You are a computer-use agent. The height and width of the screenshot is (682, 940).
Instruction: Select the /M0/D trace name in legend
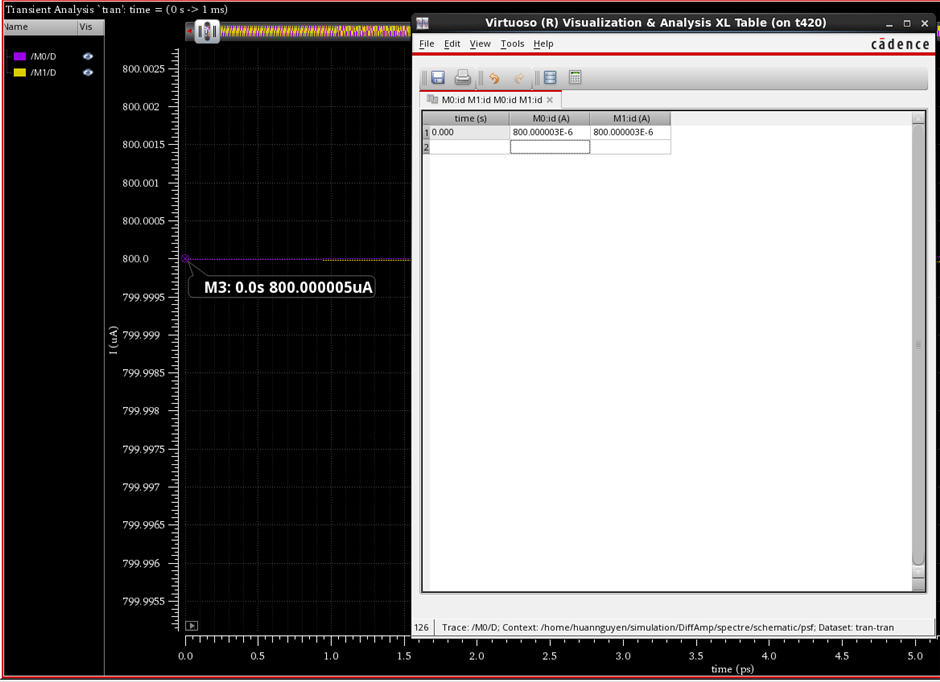pos(43,56)
